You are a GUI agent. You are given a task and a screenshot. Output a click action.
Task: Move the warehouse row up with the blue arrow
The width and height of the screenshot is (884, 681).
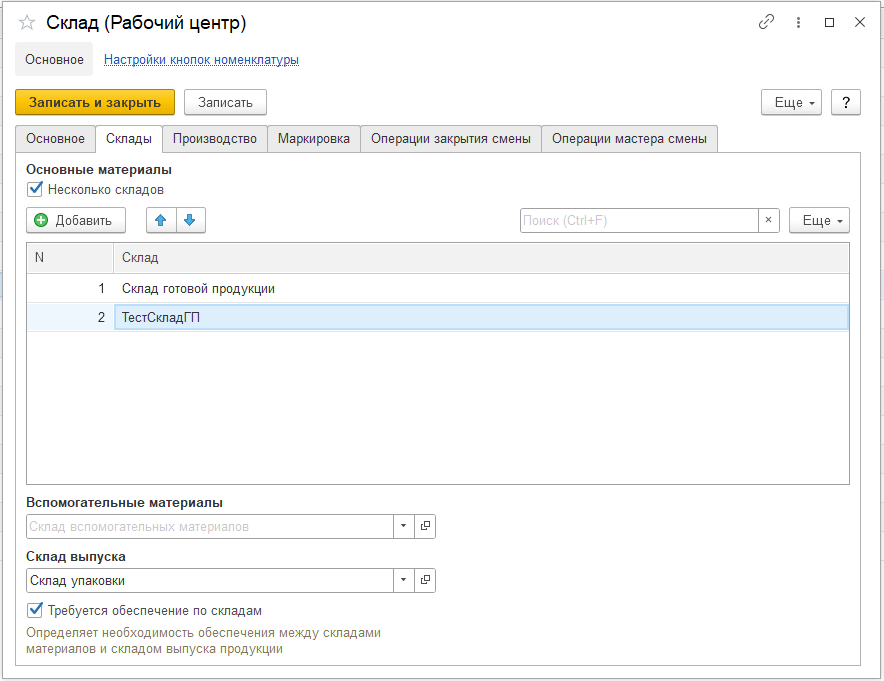point(161,220)
